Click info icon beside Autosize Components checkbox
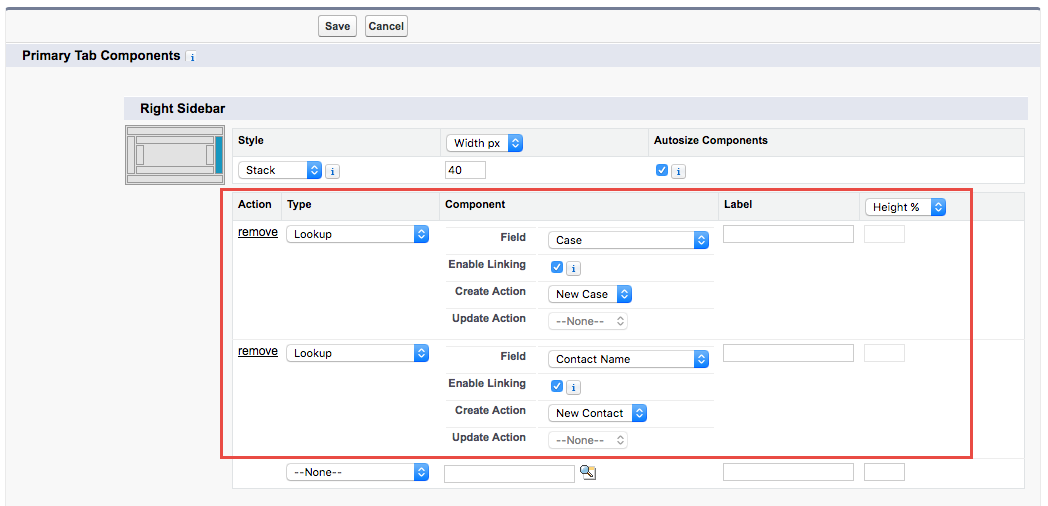 pos(678,171)
